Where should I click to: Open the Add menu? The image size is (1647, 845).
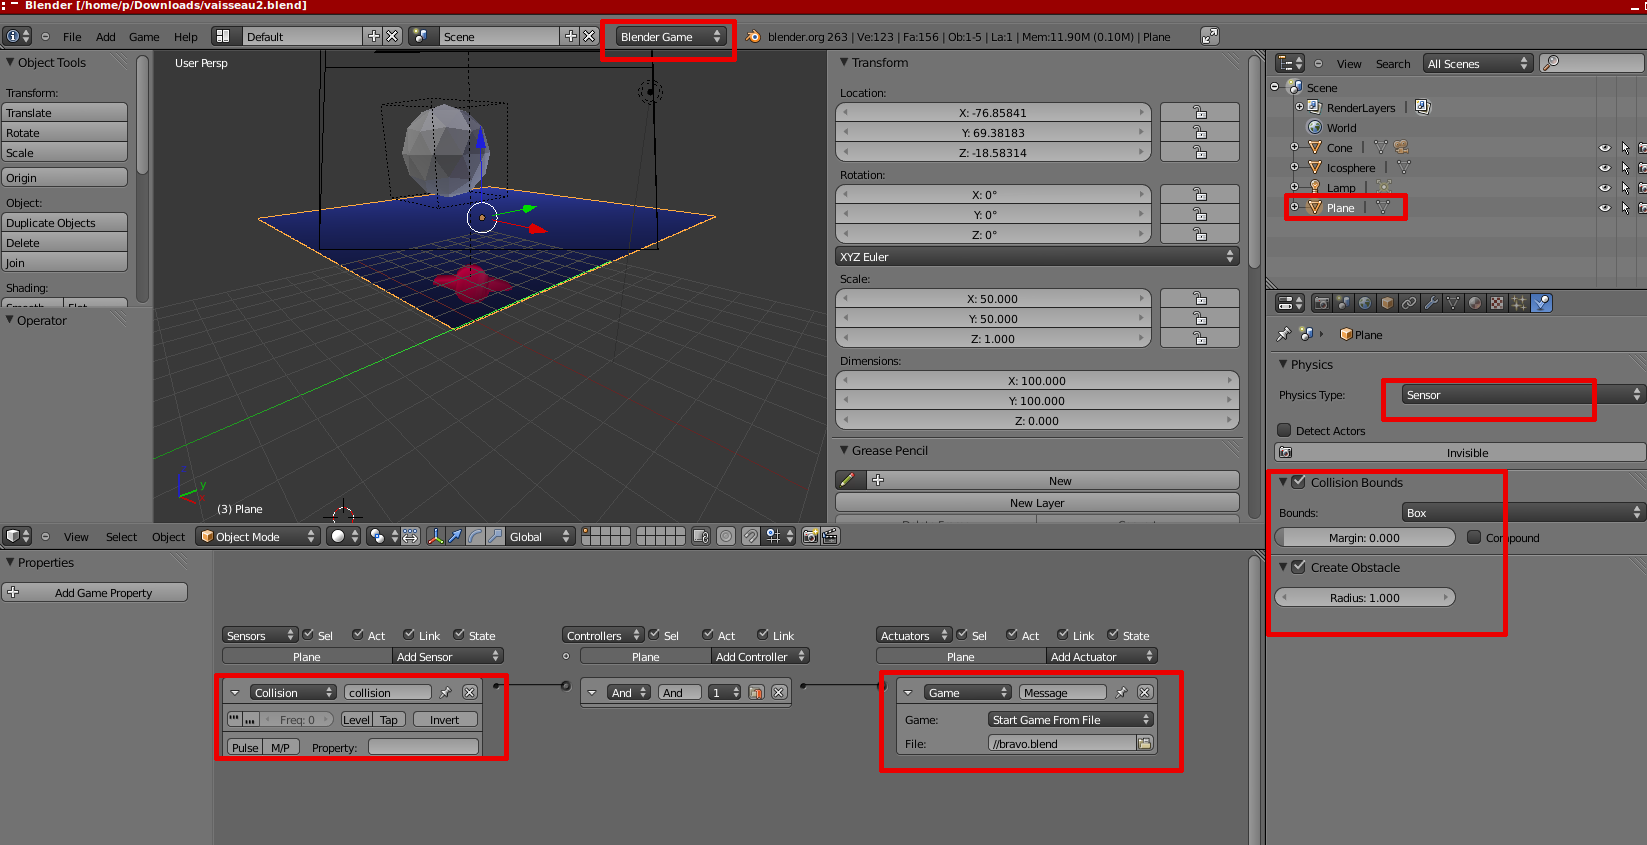tap(106, 37)
